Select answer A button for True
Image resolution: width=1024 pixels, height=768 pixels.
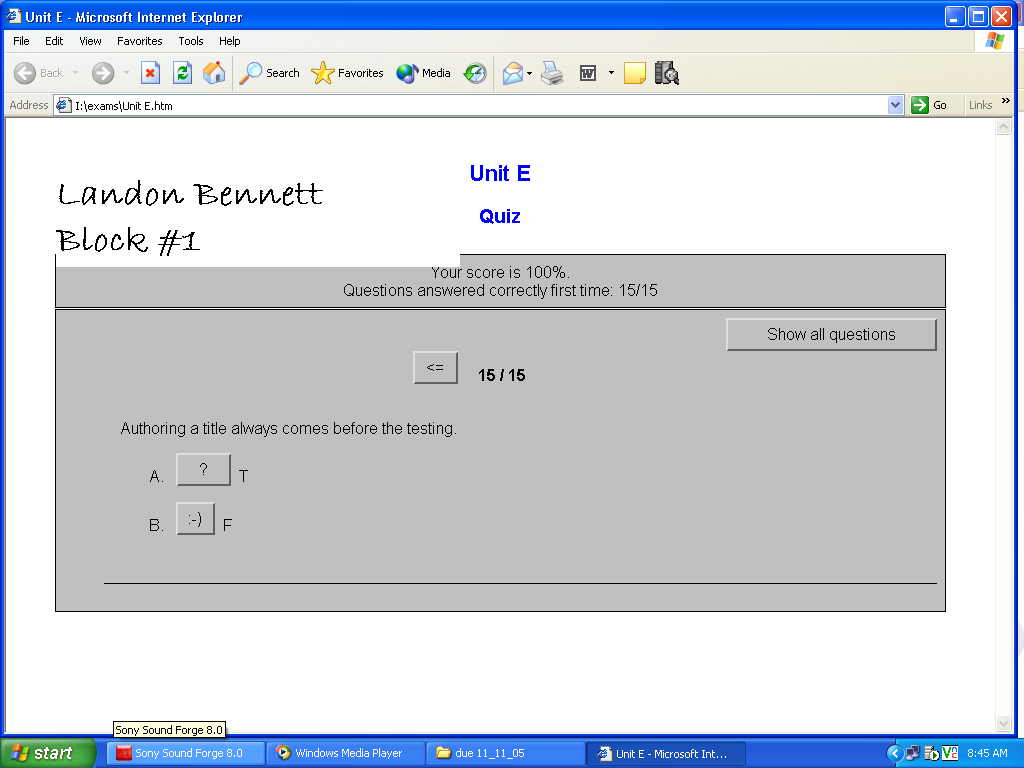[x=203, y=470]
